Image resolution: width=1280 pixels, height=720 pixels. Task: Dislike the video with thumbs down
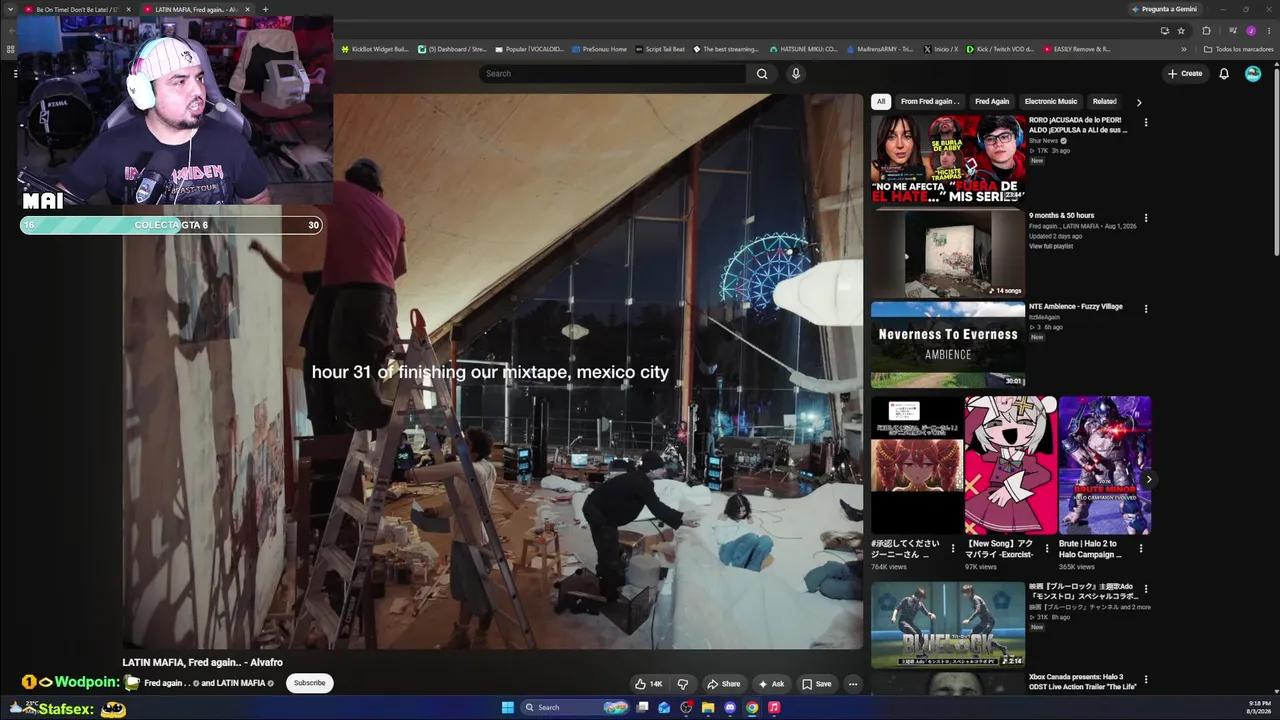[x=683, y=684]
